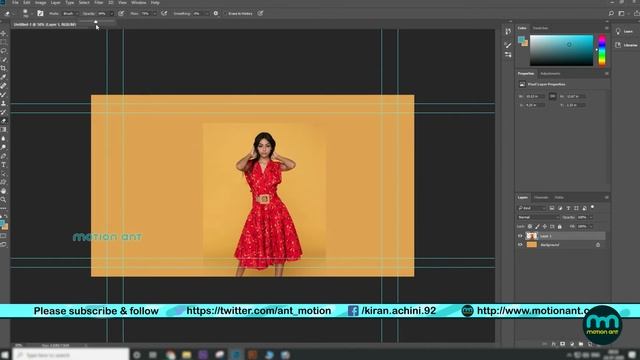Click the foreground color swatch in Color panel
The height and width of the screenshot is (360, 640).
[521, 40]
